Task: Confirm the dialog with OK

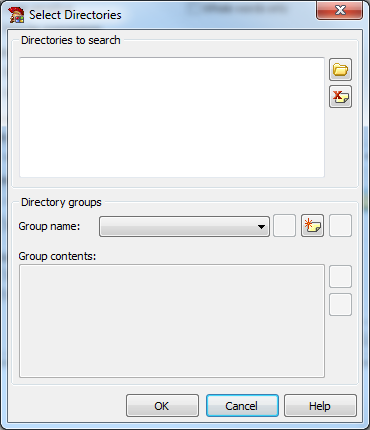Action: (x=162, y=406)
